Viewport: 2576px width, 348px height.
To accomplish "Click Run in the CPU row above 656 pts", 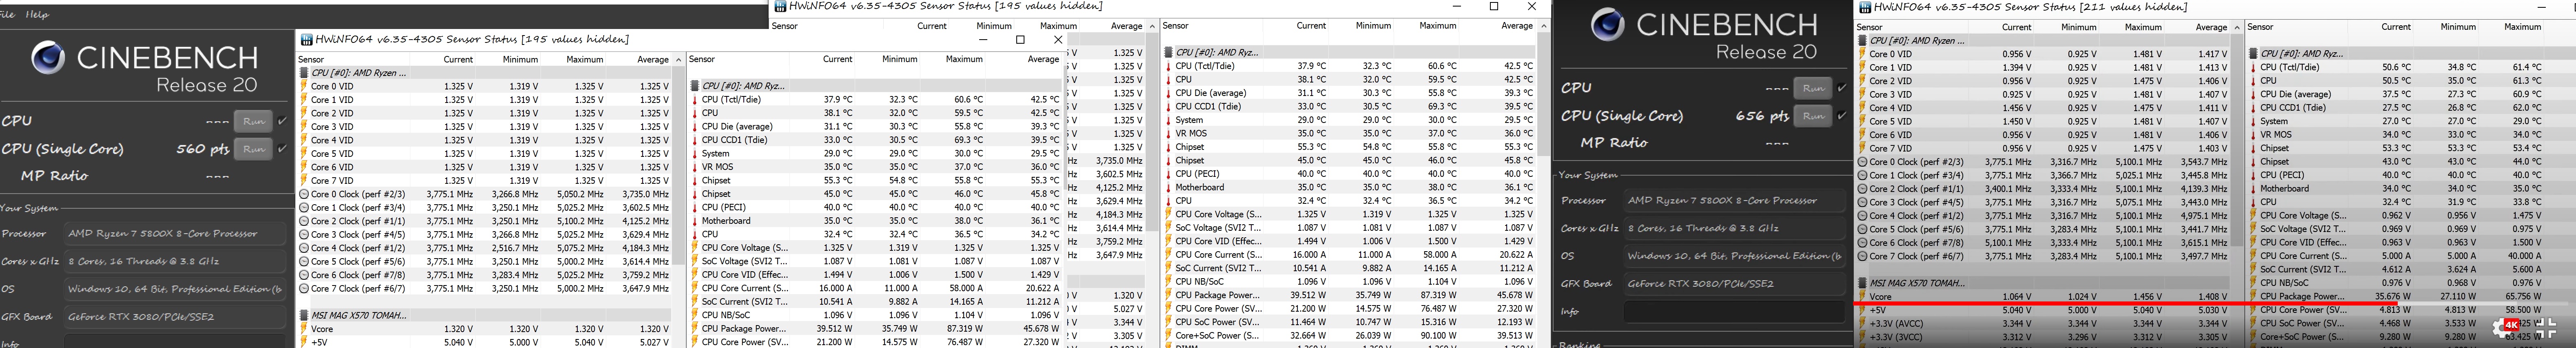I will tap(1813, 88).
